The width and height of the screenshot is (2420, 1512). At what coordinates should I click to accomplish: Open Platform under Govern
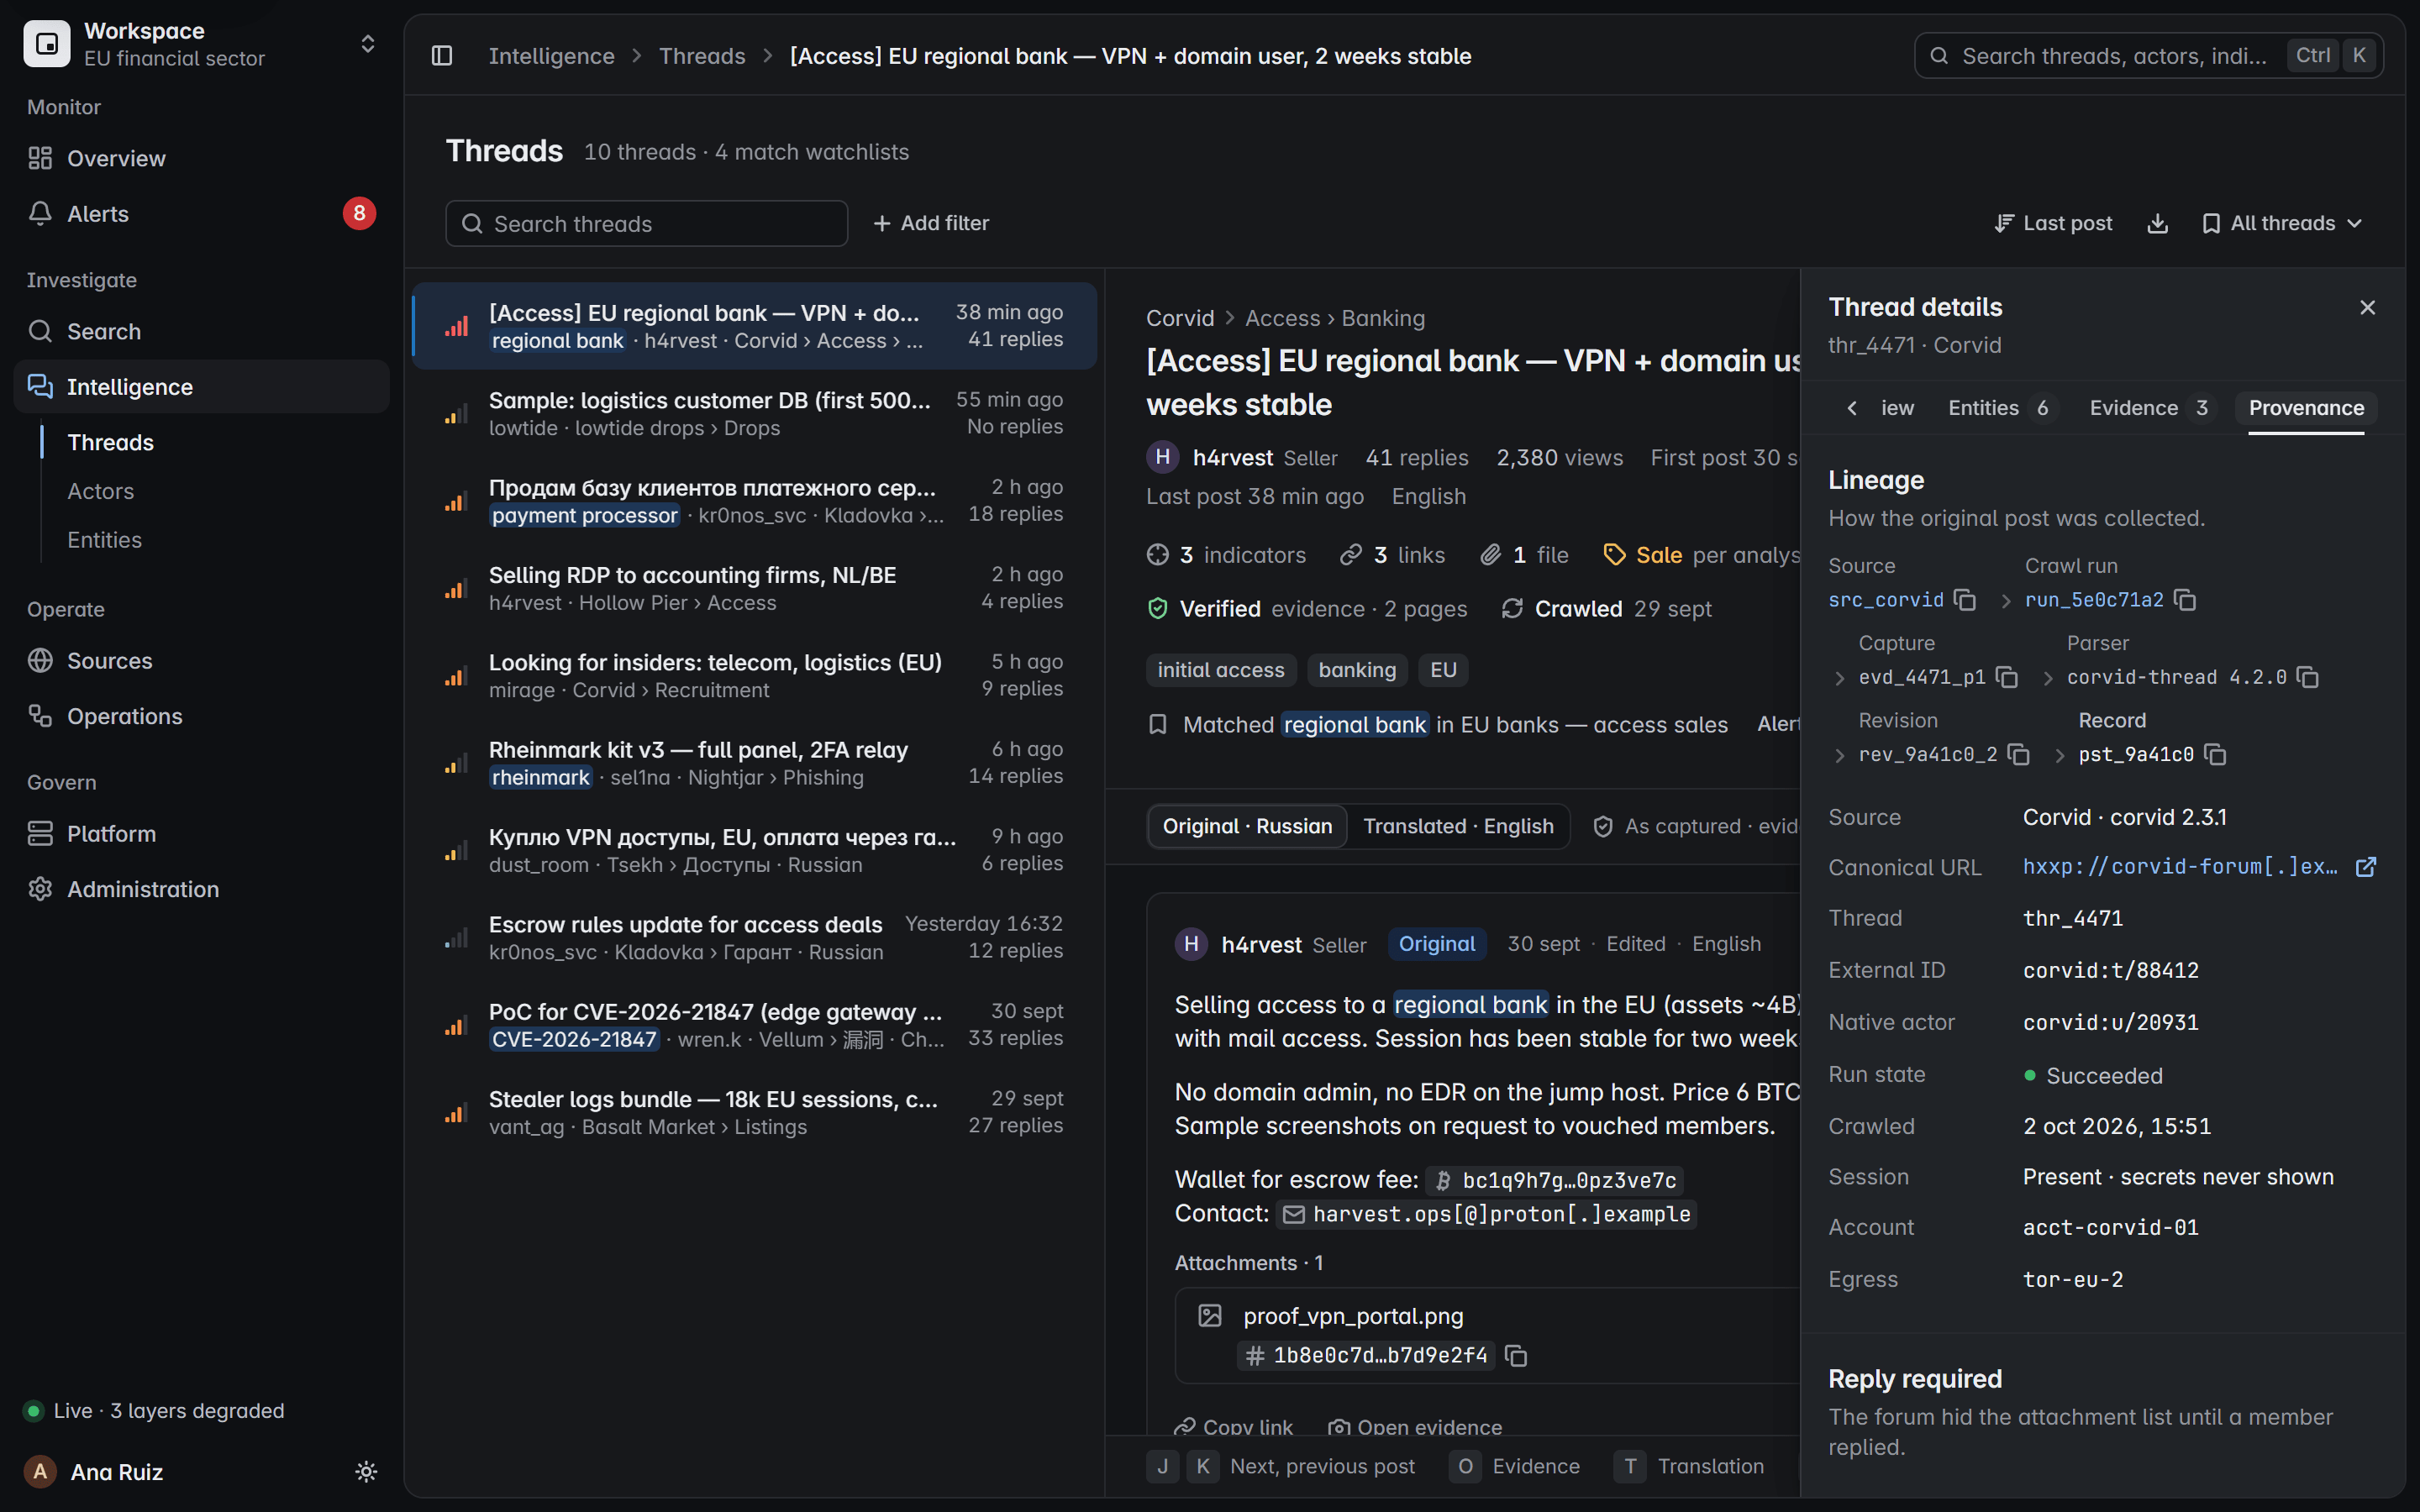pyautogui.click(x=201, y=833)
